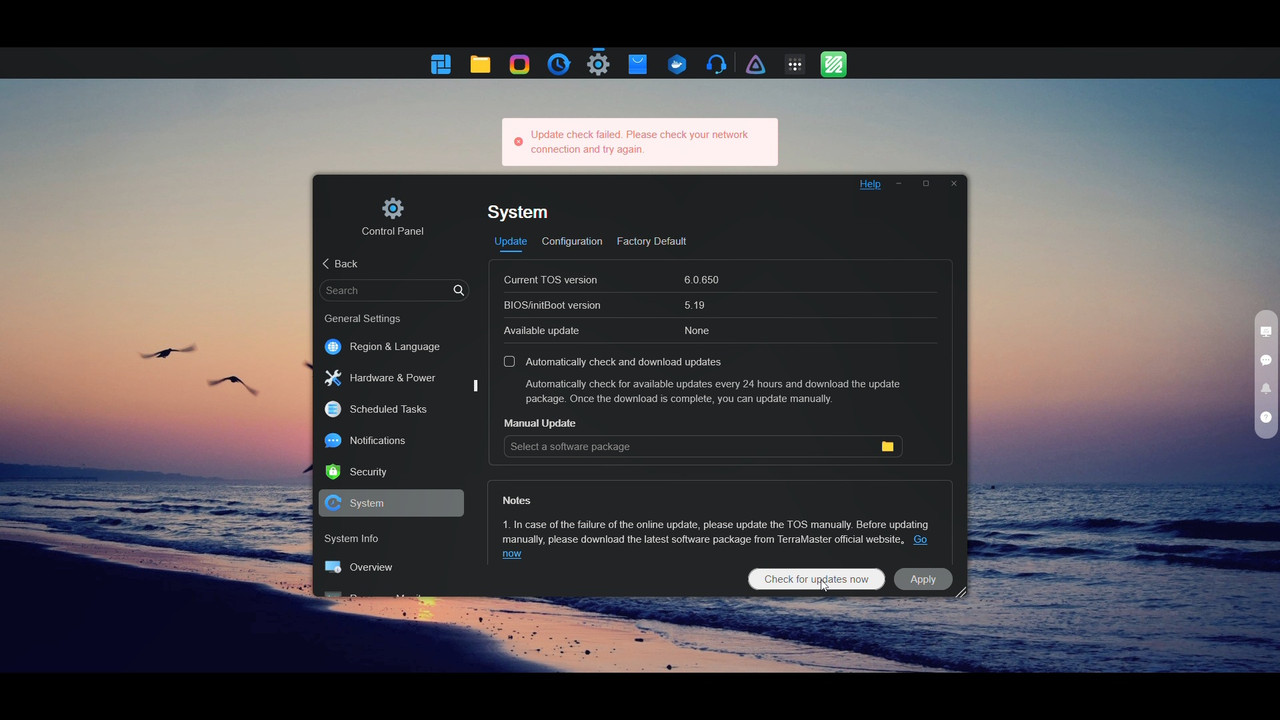Click the sidebar scrollbar handle
The width and height of the screenshot is (1280, 720).
(476, 385)
